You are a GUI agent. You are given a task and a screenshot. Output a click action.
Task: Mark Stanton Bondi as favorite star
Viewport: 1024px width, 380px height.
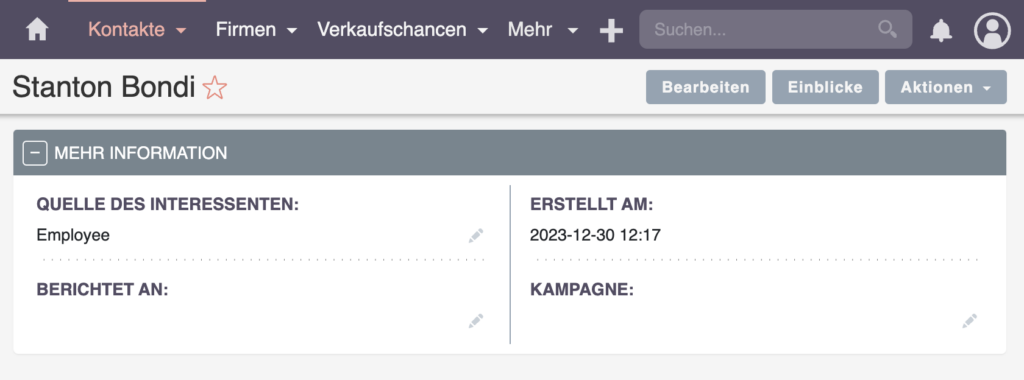pyautogui.click(x=214, y=87)
